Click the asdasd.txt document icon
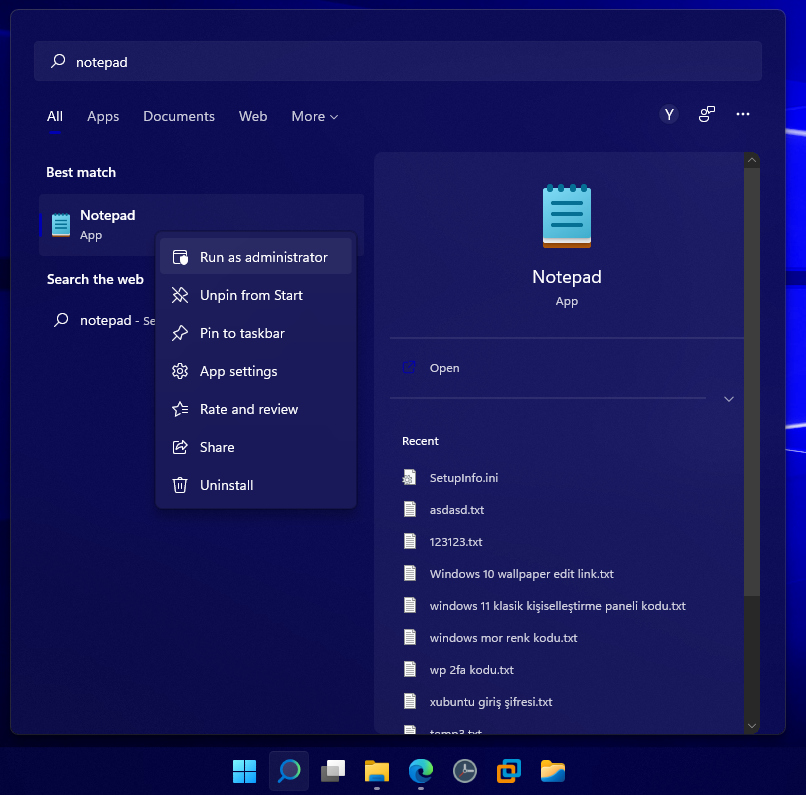Viewport: 806px width, 795px height. [x=410, y=509]
